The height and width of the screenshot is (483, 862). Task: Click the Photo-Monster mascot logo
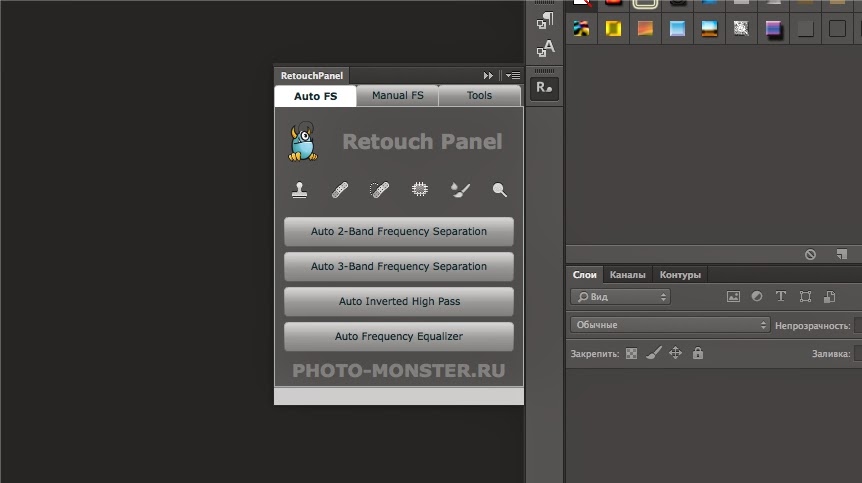pos(303,142)
